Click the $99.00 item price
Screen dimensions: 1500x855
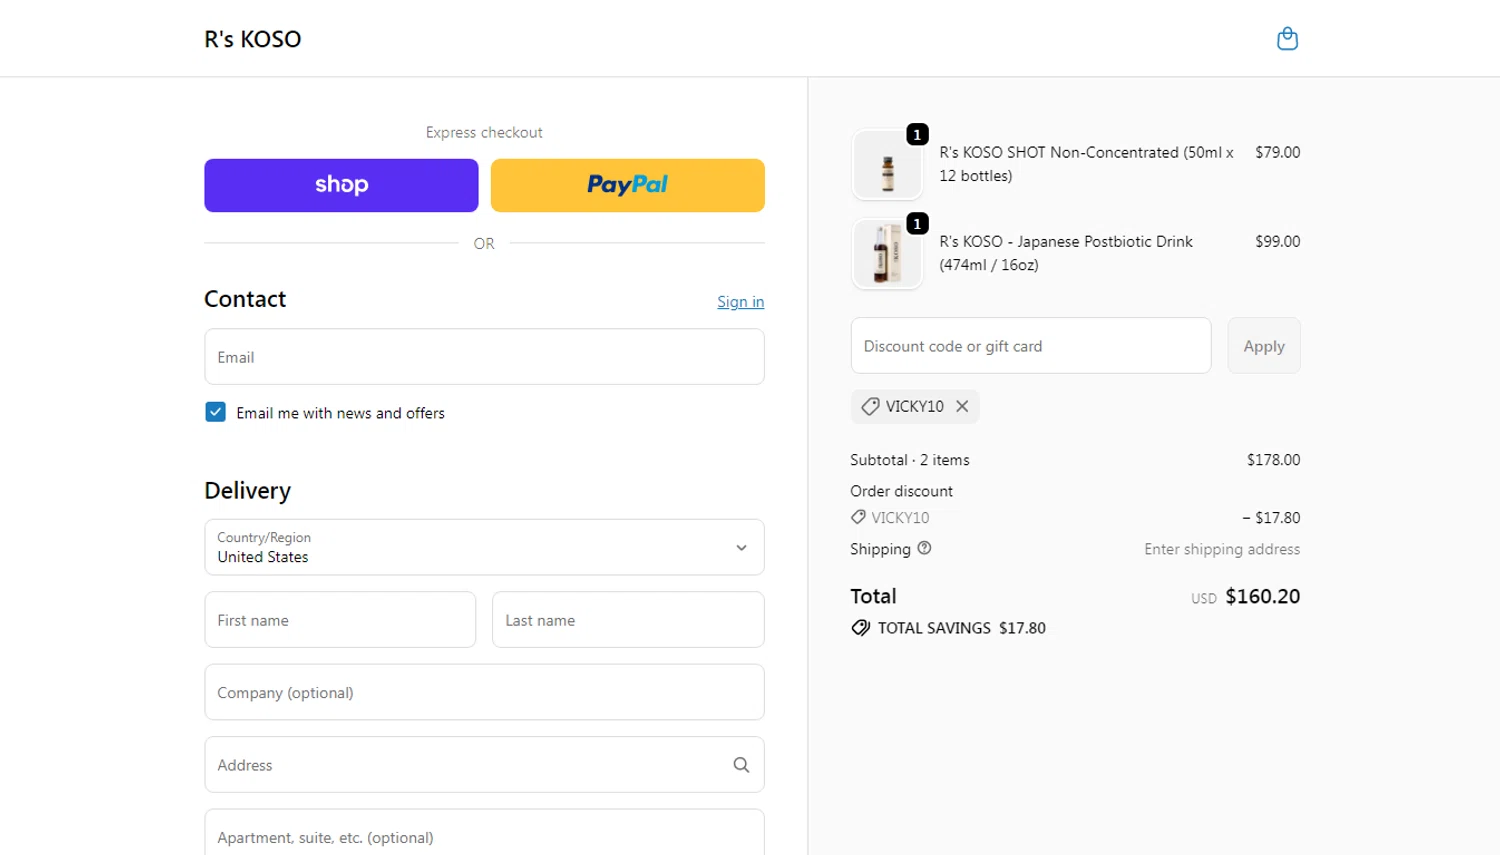coord(1277,241)
